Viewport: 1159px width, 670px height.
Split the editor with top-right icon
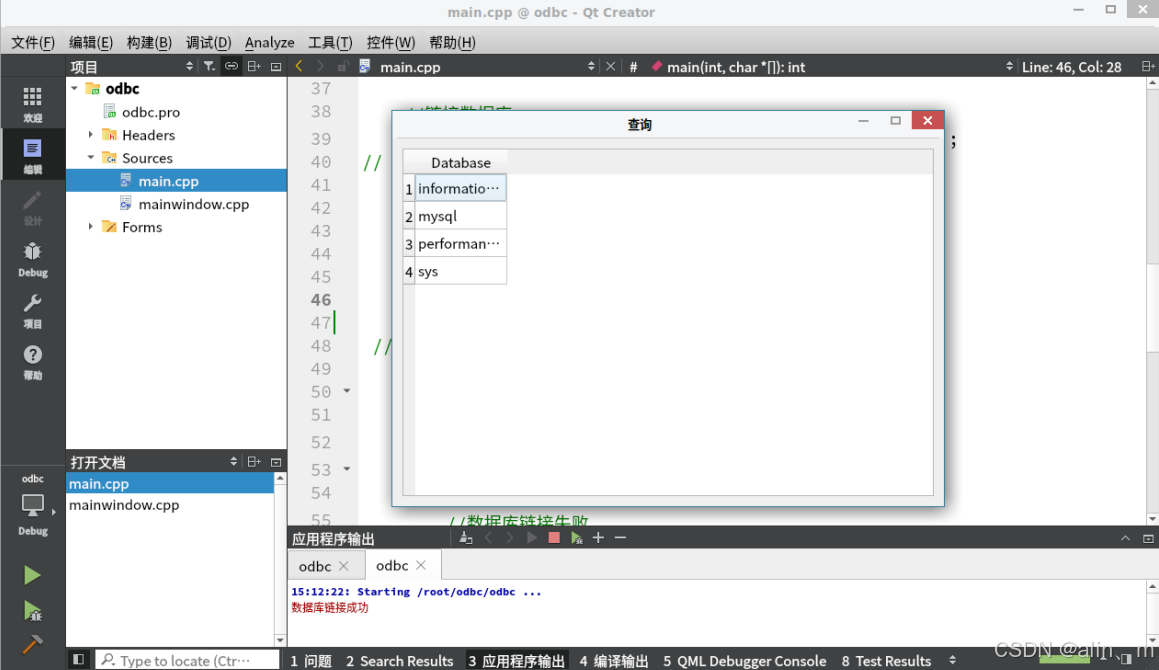(x=1147, y=67)
